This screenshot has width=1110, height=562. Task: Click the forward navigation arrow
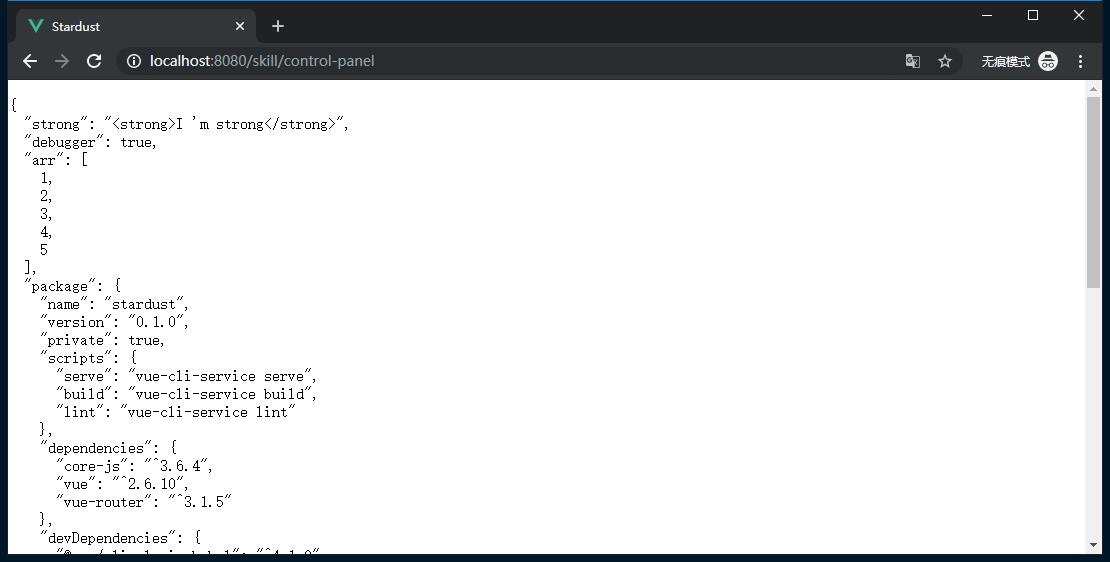coord(62,61)
